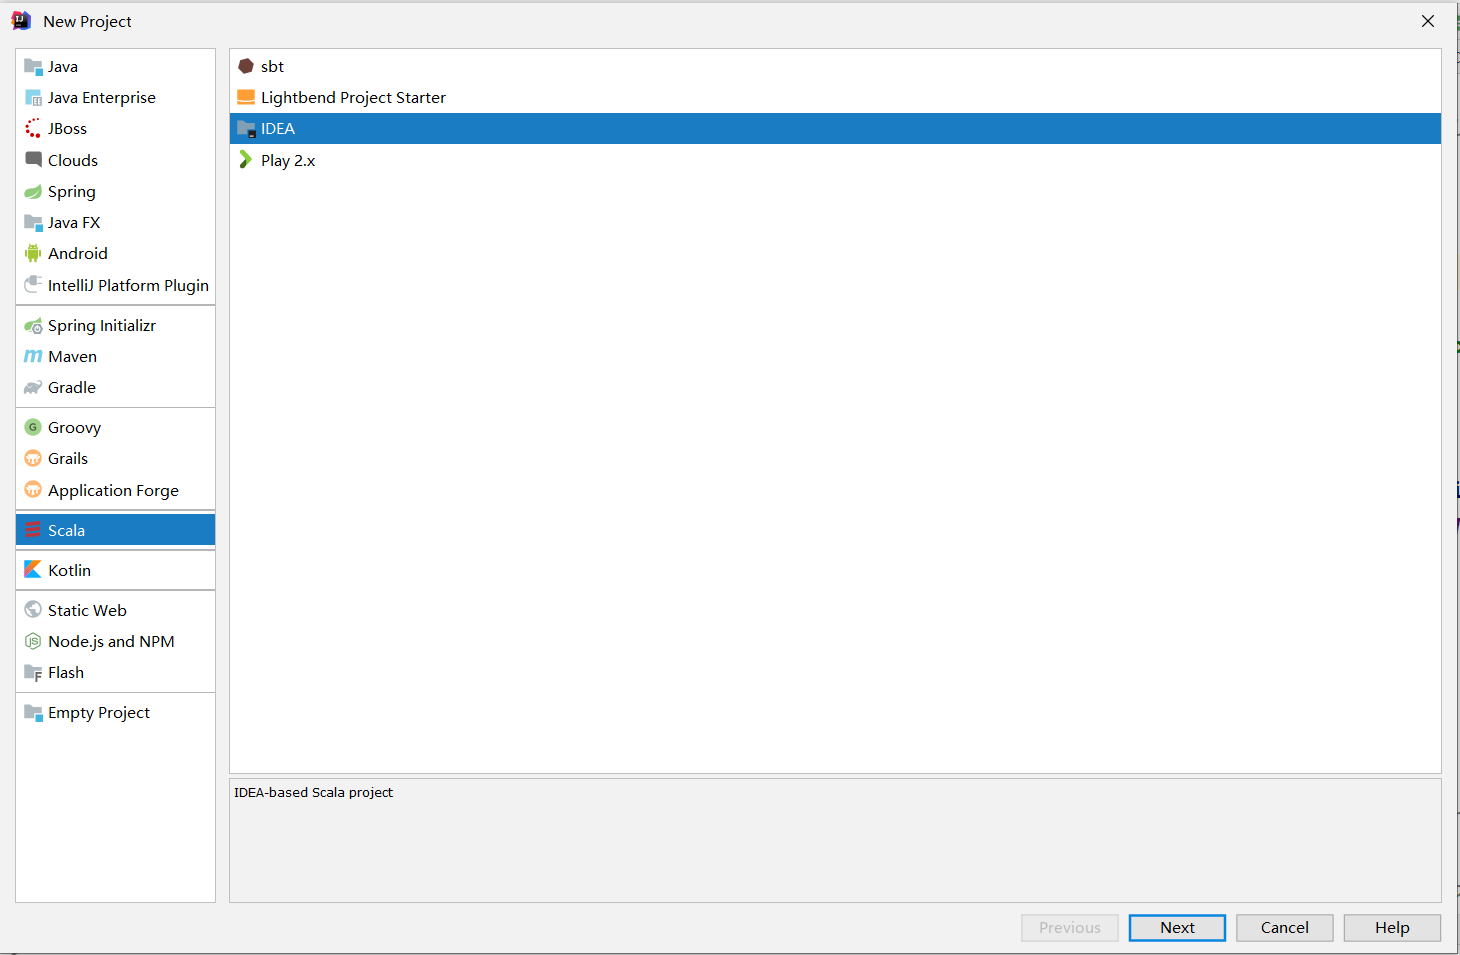Click the Spring Initializr icon
Viewport: 1460px width, 955px height.
33,326
